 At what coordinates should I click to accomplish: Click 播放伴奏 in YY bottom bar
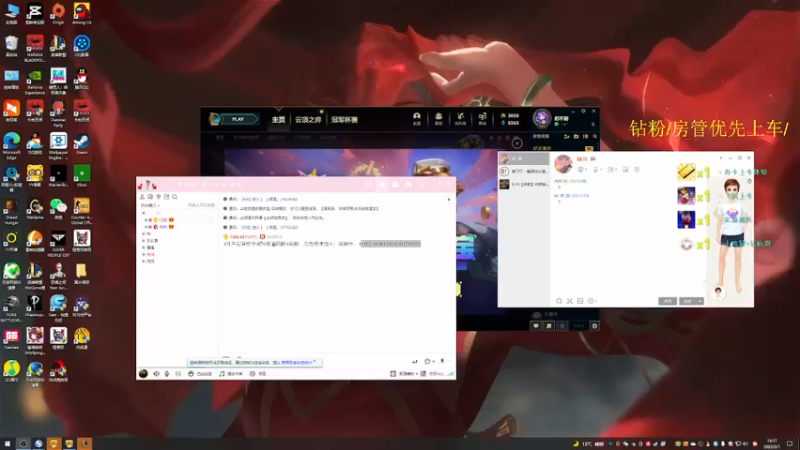pyautogui.click(x=231, y=374)
